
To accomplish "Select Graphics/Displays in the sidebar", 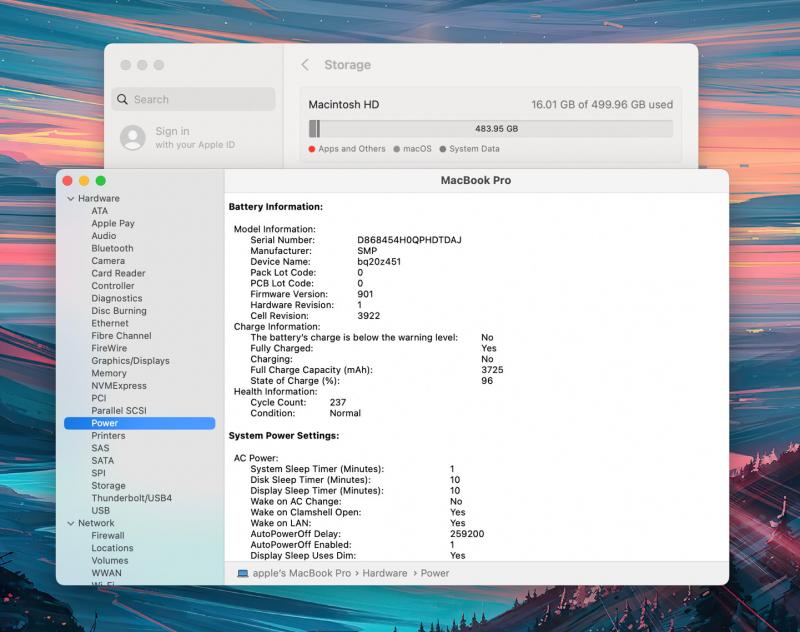I will click(x=131, y=361).
